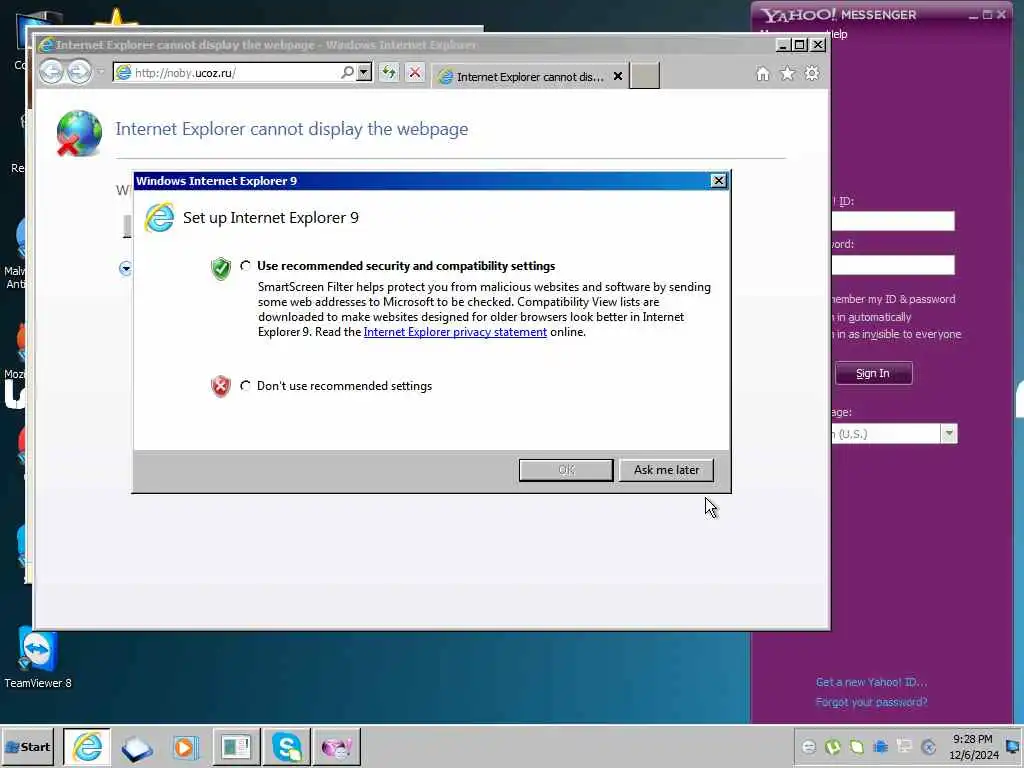Click the Refresh button in IE toolbar
The width and height of the screenshot is (1024, 768).
pyautogui.click(x=389, y=72)
